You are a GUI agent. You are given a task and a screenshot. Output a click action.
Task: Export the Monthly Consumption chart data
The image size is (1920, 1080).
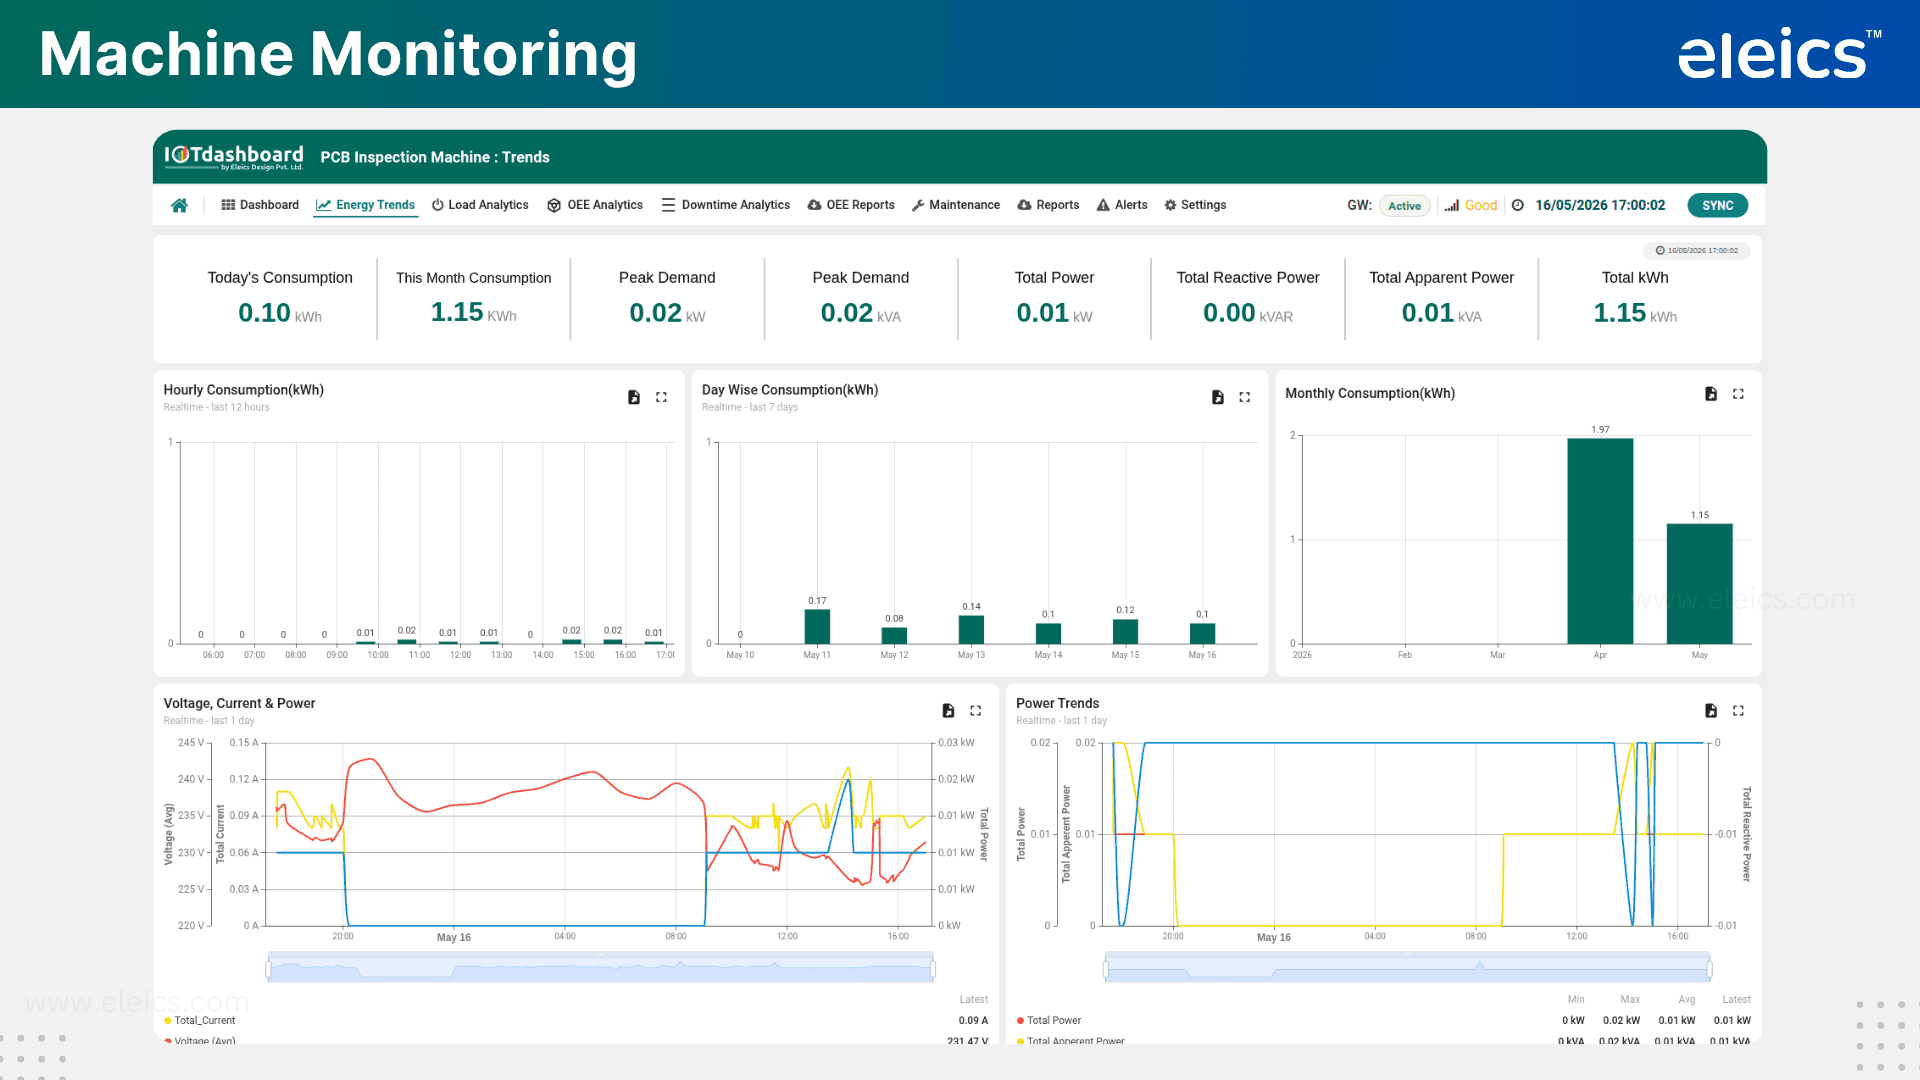1711,394
